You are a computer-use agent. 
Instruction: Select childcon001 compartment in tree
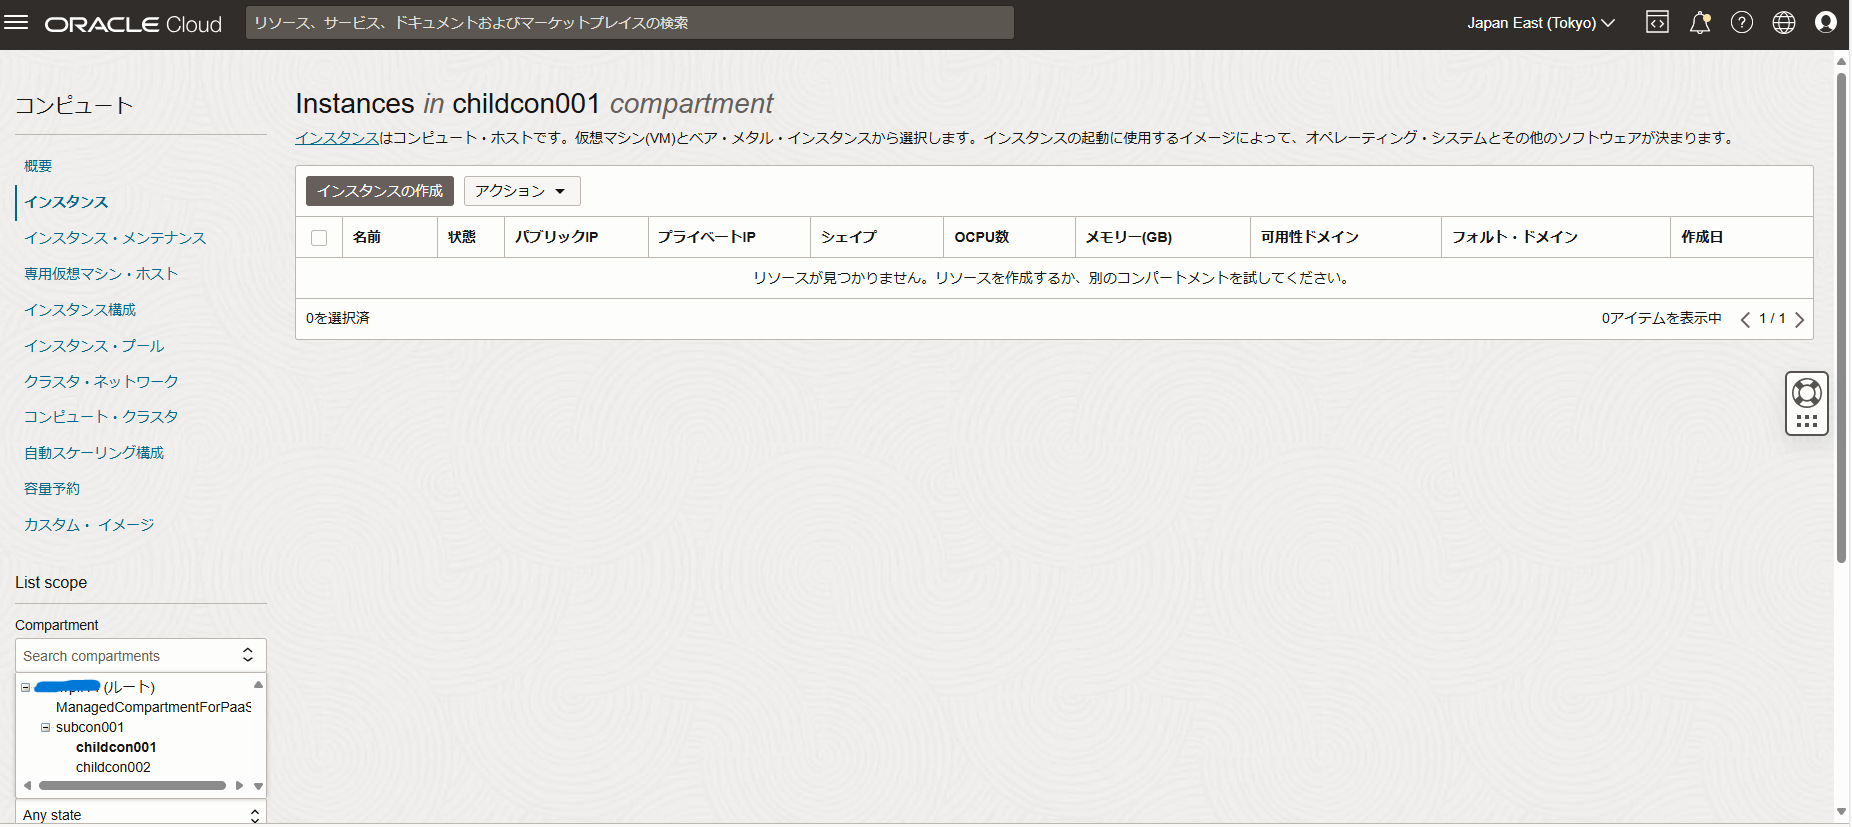point(116,747)
